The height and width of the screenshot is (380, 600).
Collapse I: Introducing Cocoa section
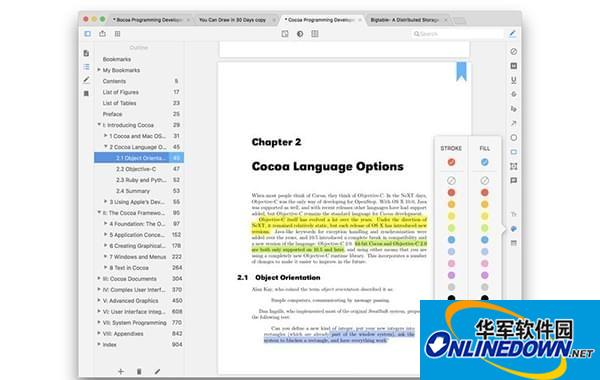[x=99, y=125]
